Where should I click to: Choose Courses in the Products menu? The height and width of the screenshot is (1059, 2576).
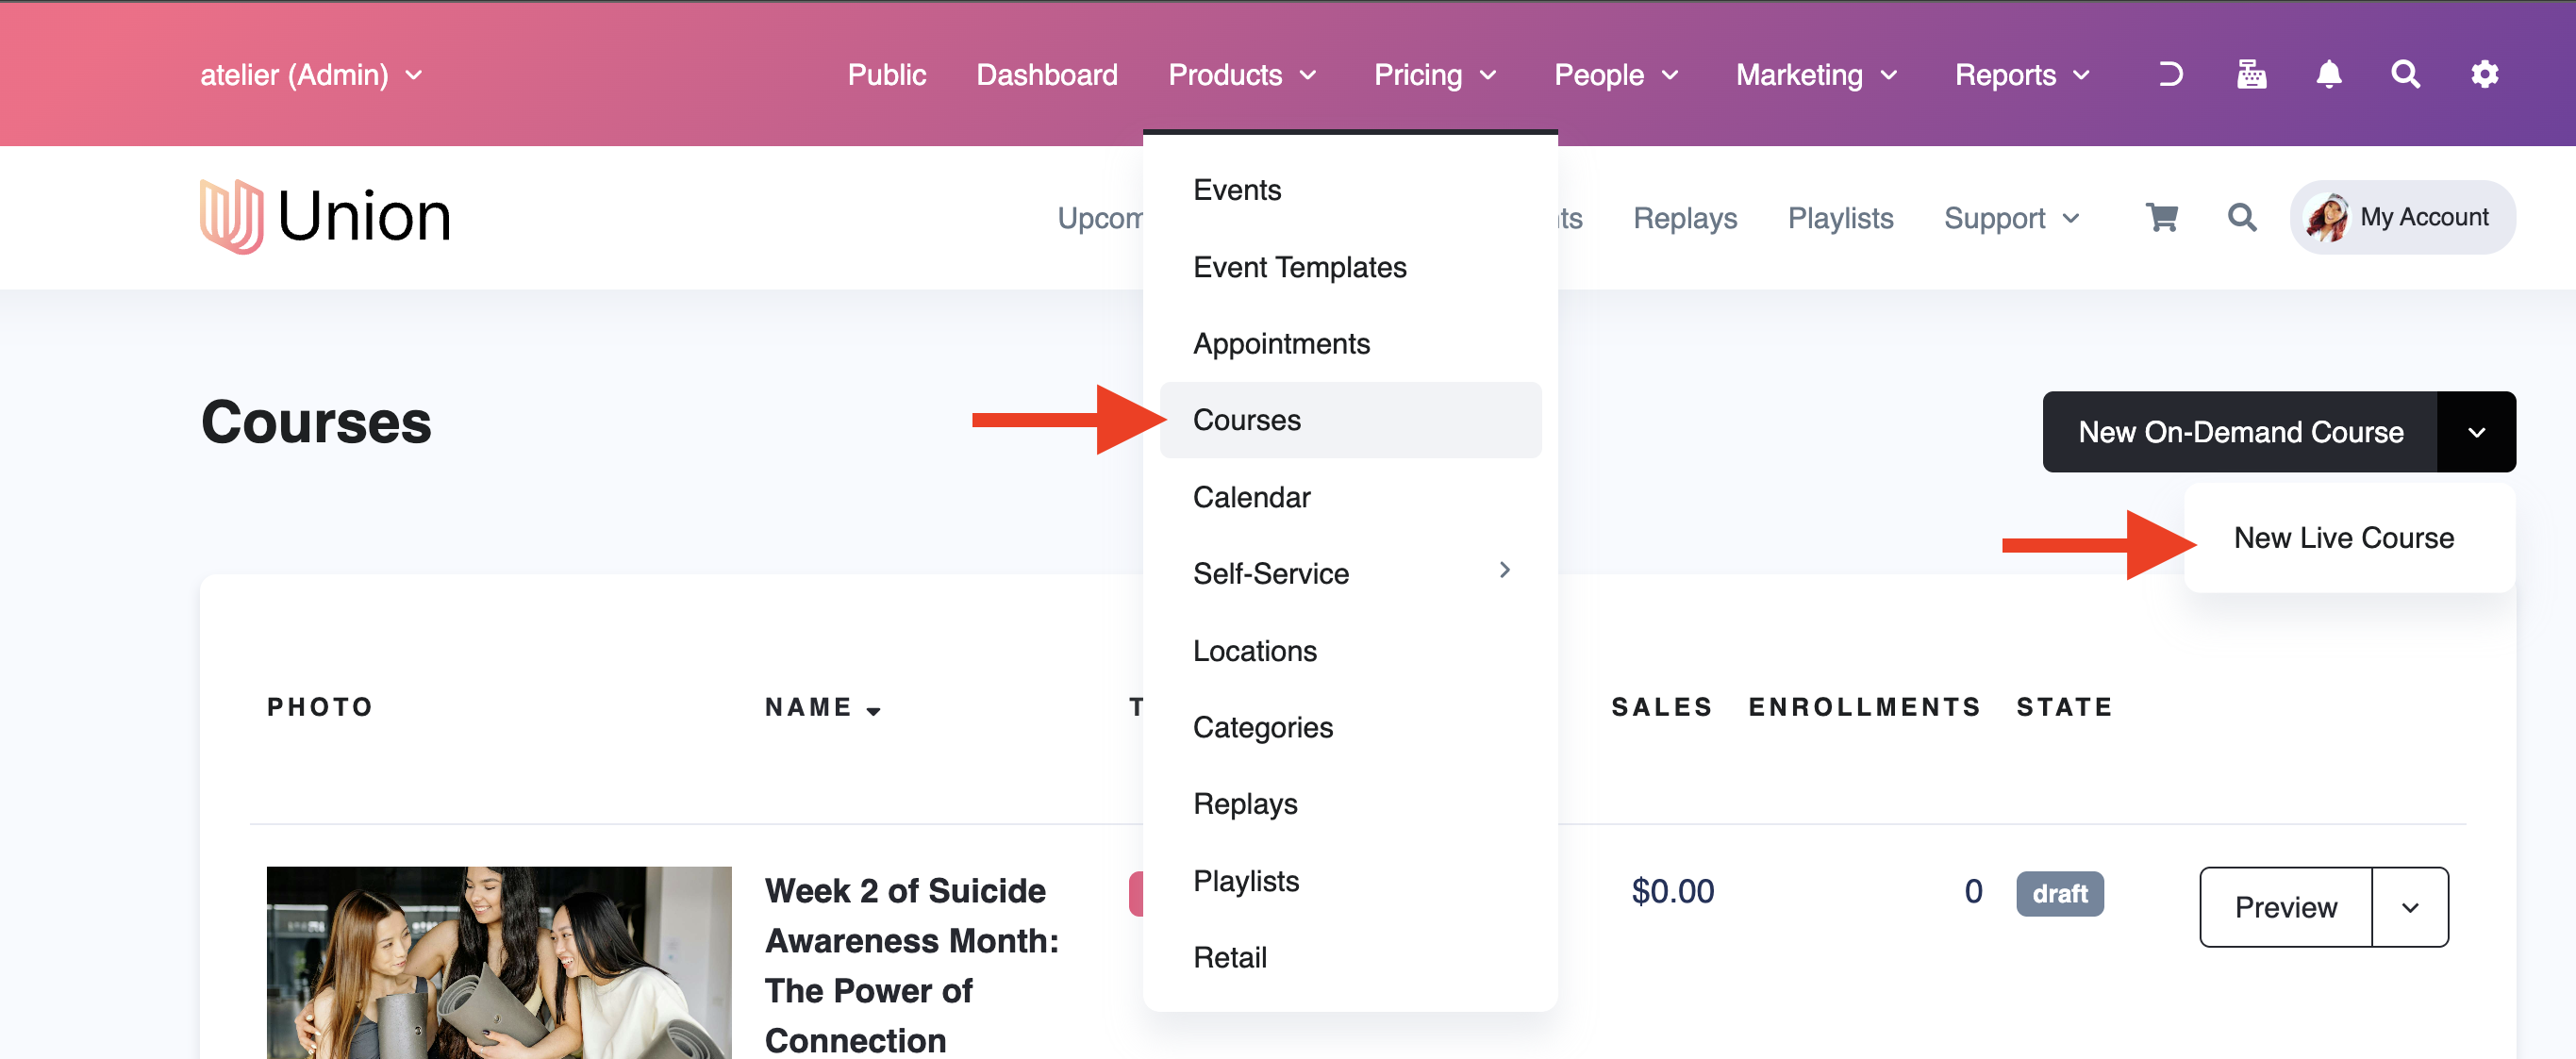tap(1350, 420)
